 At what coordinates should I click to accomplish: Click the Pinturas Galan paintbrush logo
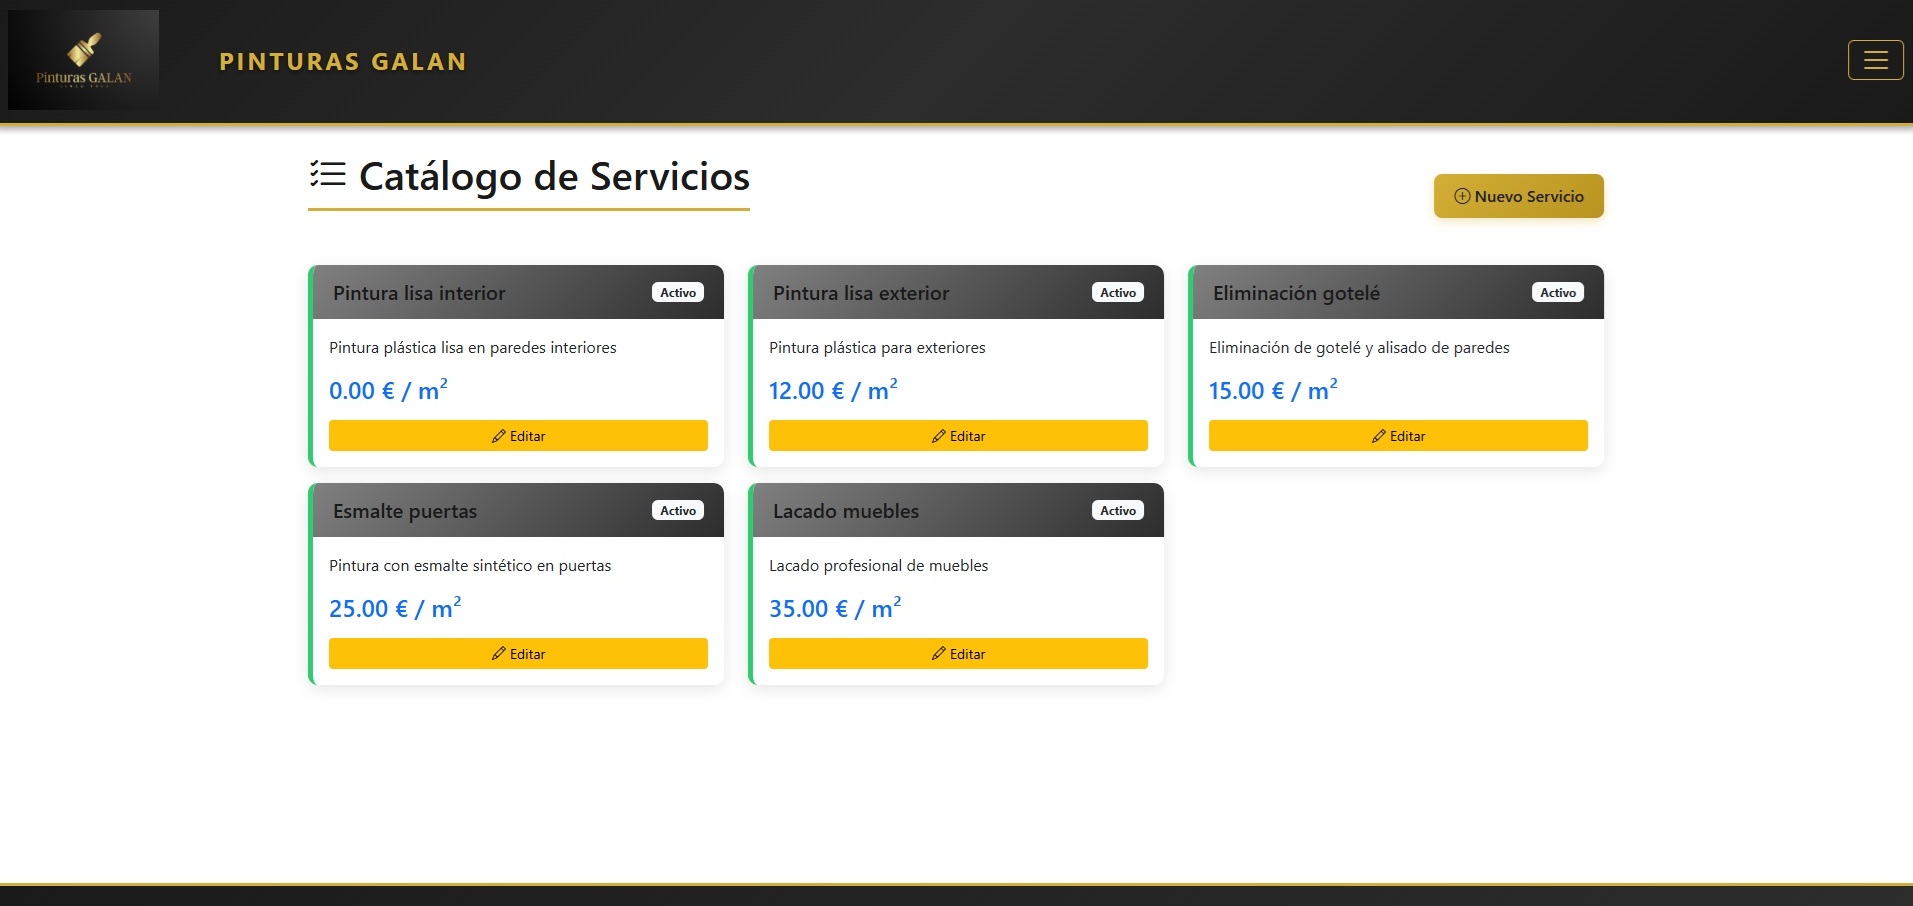83,57
